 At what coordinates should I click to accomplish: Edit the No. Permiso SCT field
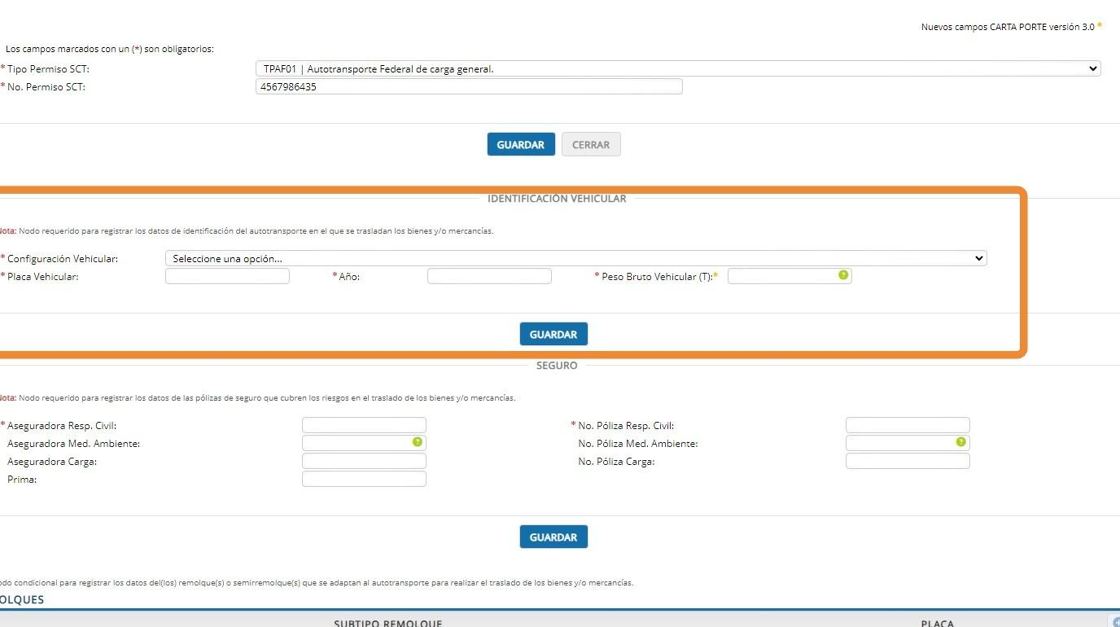[x=469, y=86]
